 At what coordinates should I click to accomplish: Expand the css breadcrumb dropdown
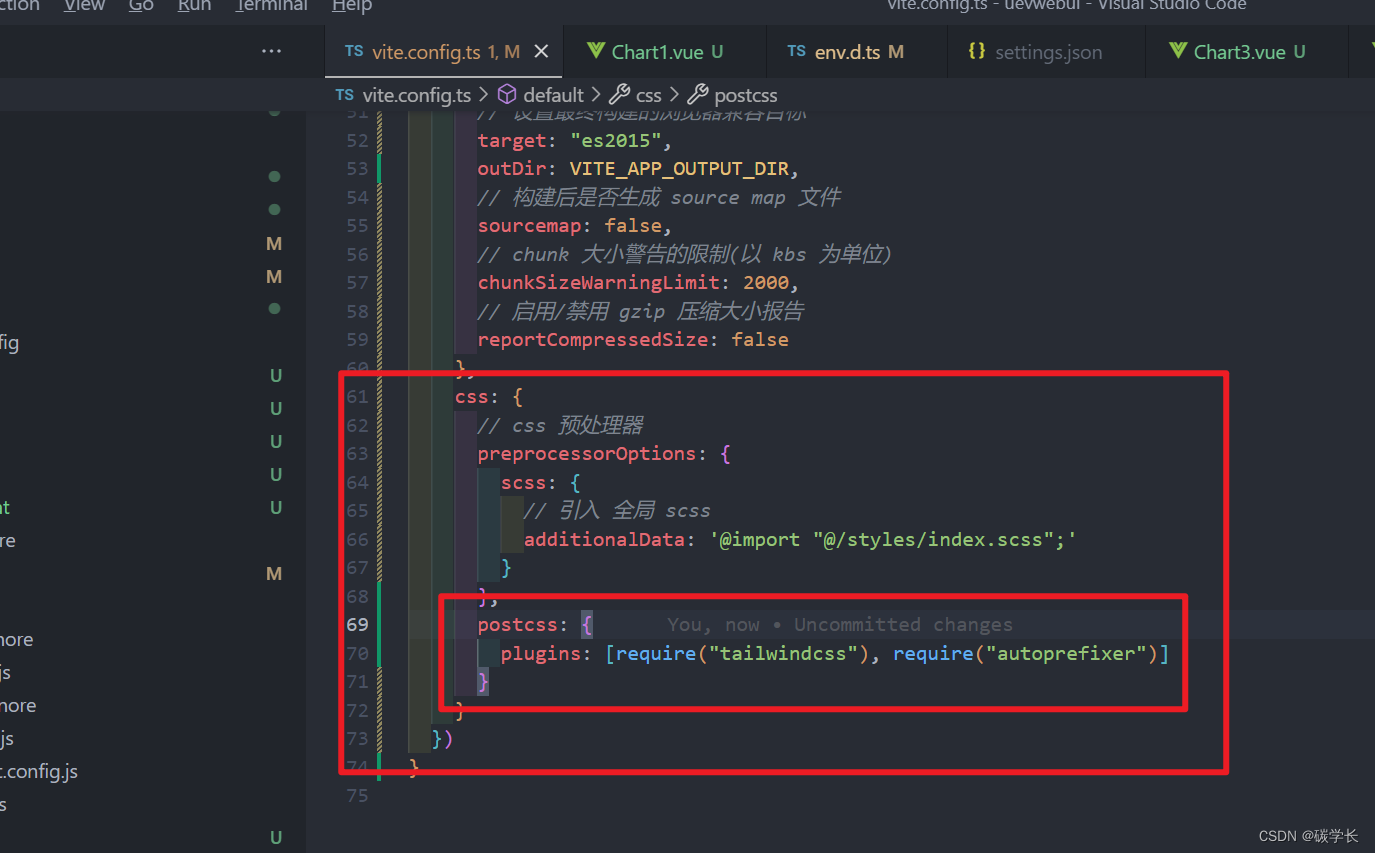click(x=649, y=95)
